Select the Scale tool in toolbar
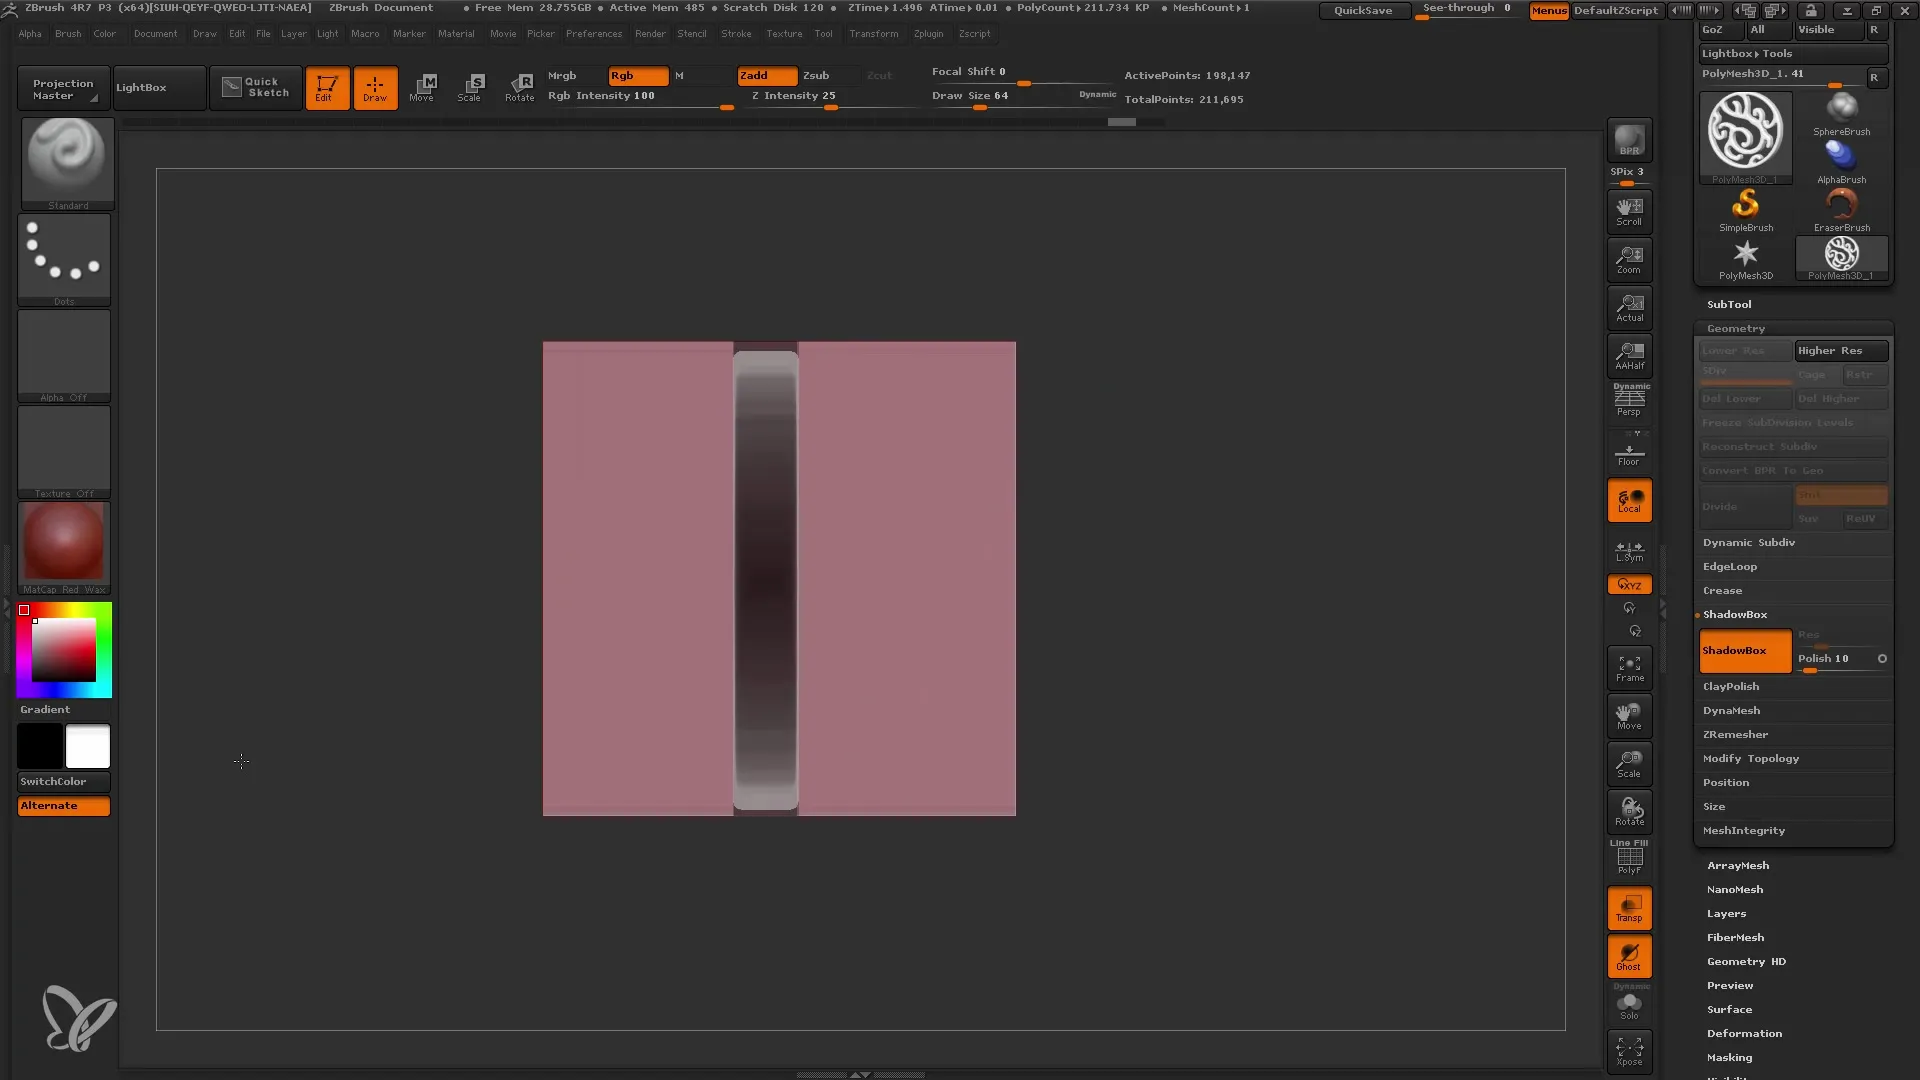This screenshot has height=1080, width=1920. click(x=471, y=86)
